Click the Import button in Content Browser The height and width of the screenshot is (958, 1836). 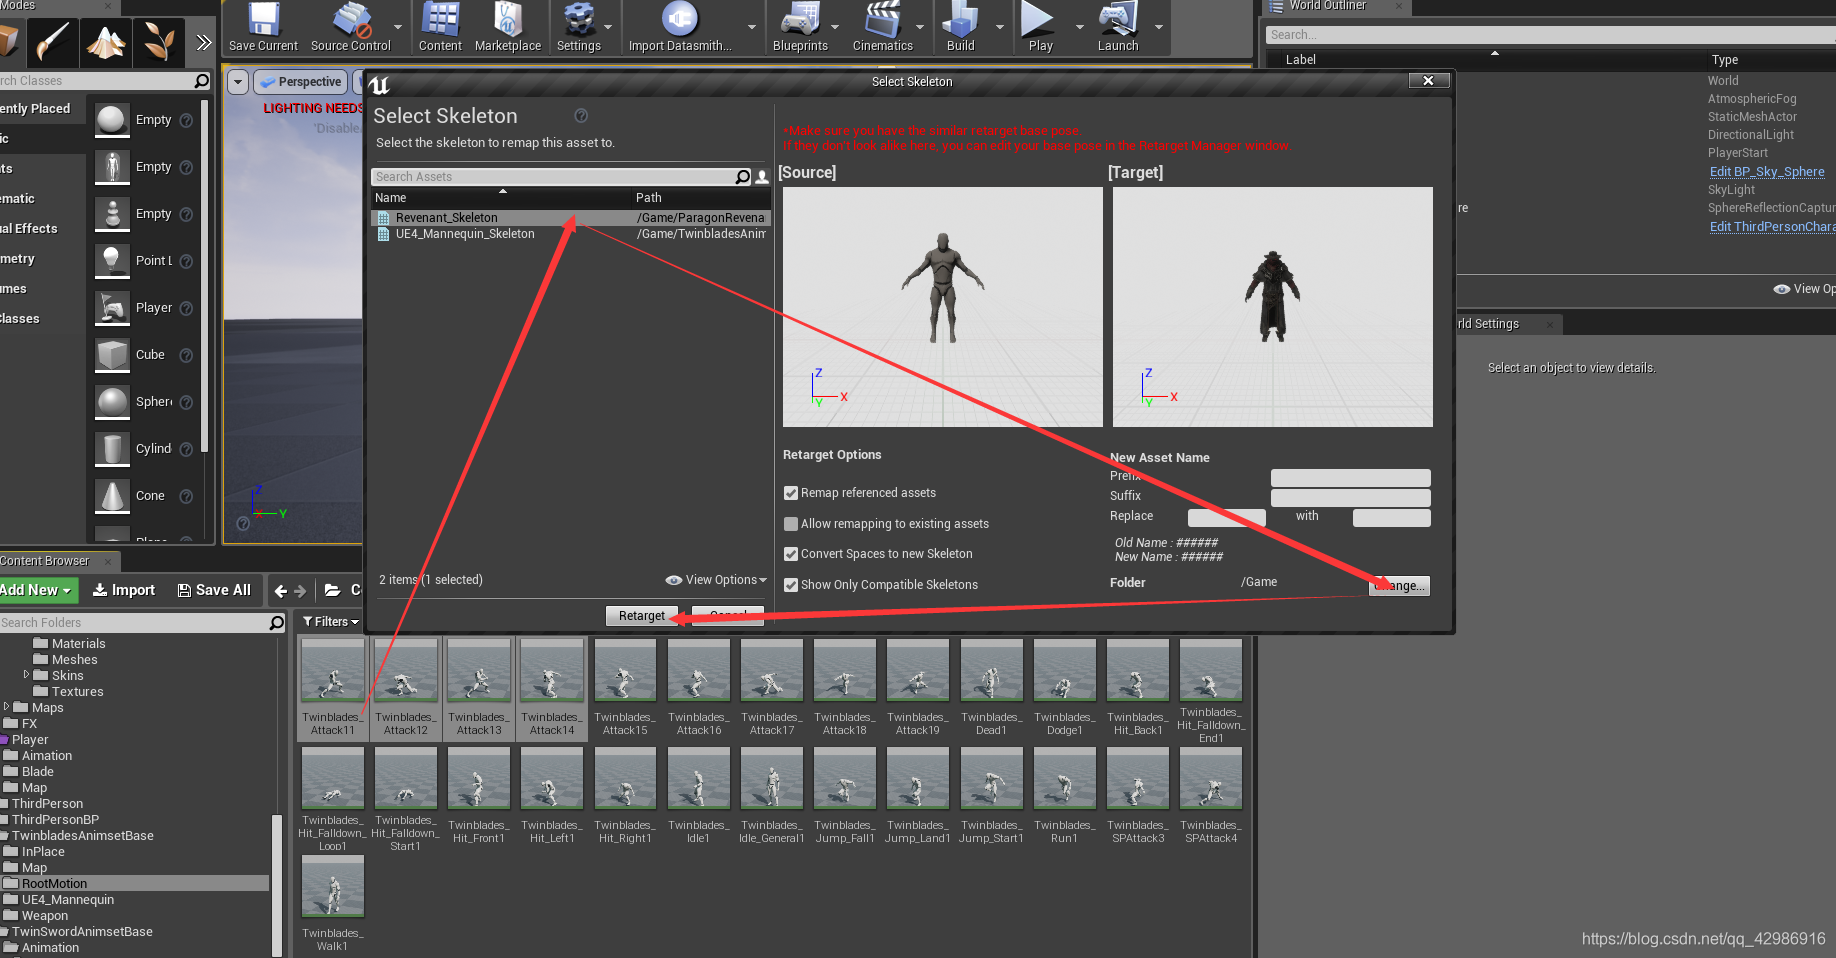tap(124, 590)
